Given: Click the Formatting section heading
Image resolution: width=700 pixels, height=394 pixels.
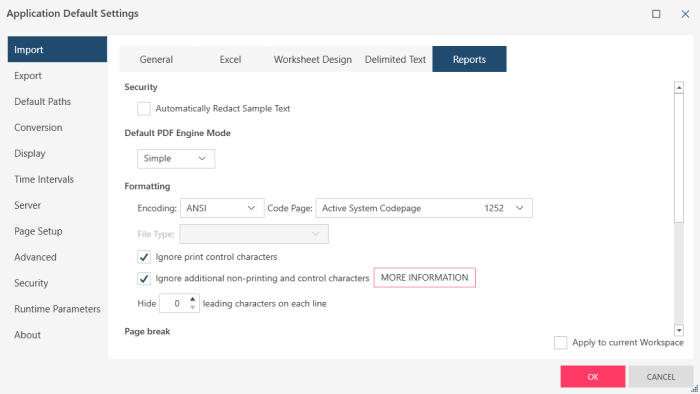Looking at the screenshot, I should [x=147, y=186].
